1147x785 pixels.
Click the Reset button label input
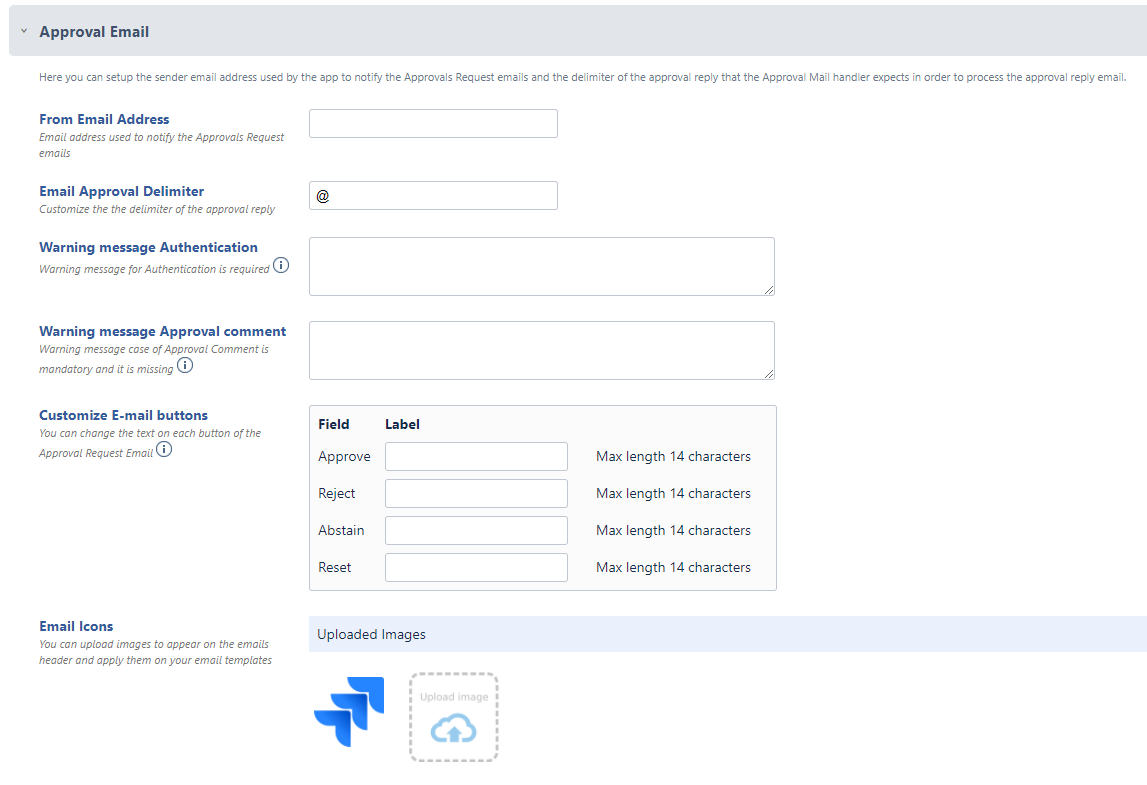pyautogui.click(x=476, y=568)
